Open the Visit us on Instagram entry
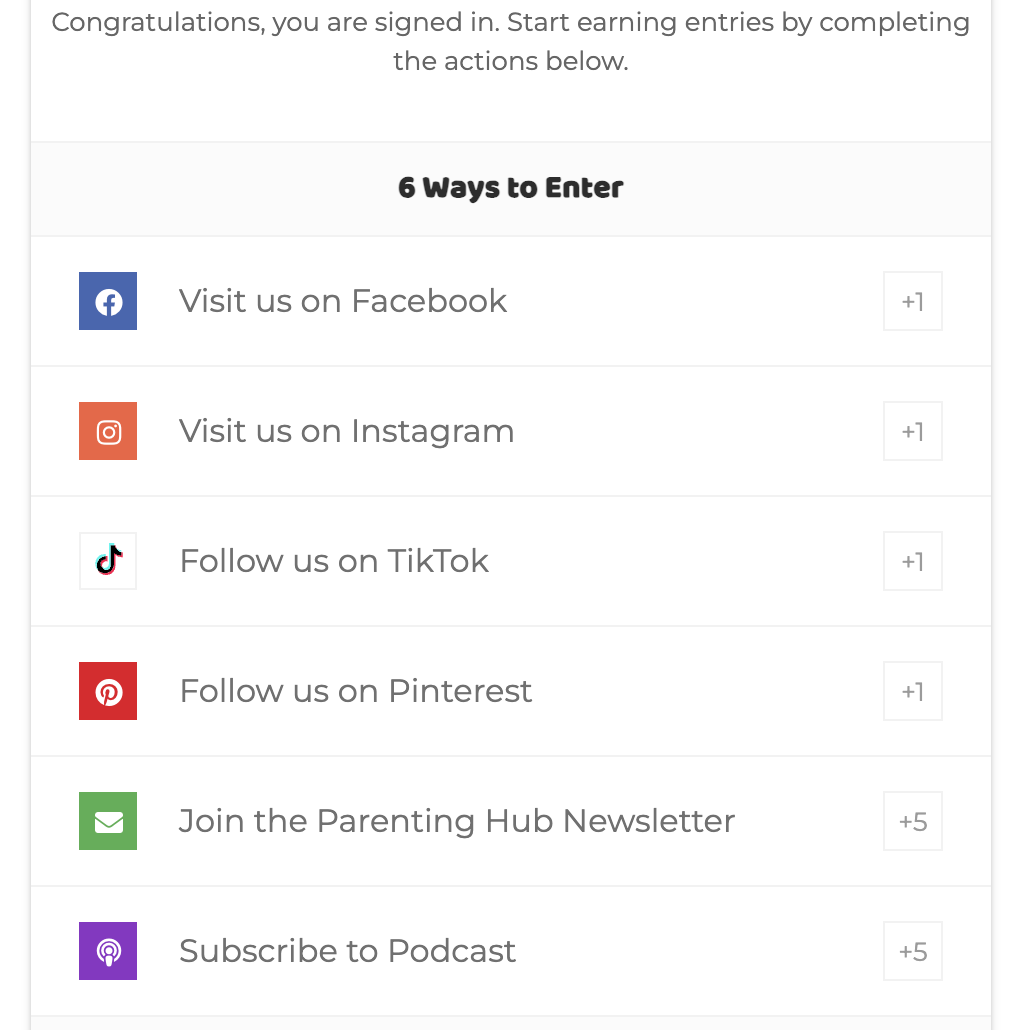The height and width of the screenshot is (1030, 1018). (346, 431)
